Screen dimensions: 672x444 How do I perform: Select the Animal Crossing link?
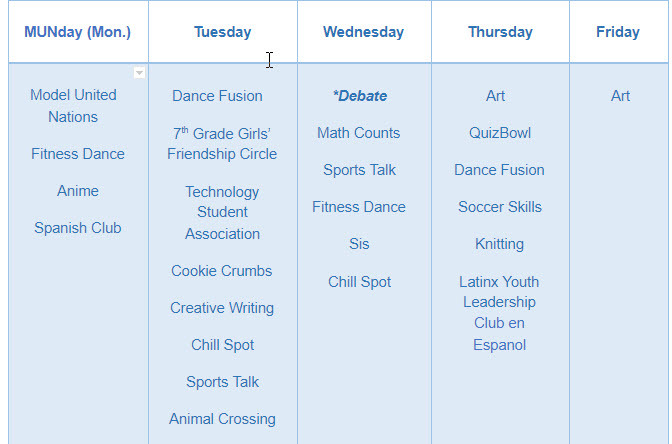[222, 419]
